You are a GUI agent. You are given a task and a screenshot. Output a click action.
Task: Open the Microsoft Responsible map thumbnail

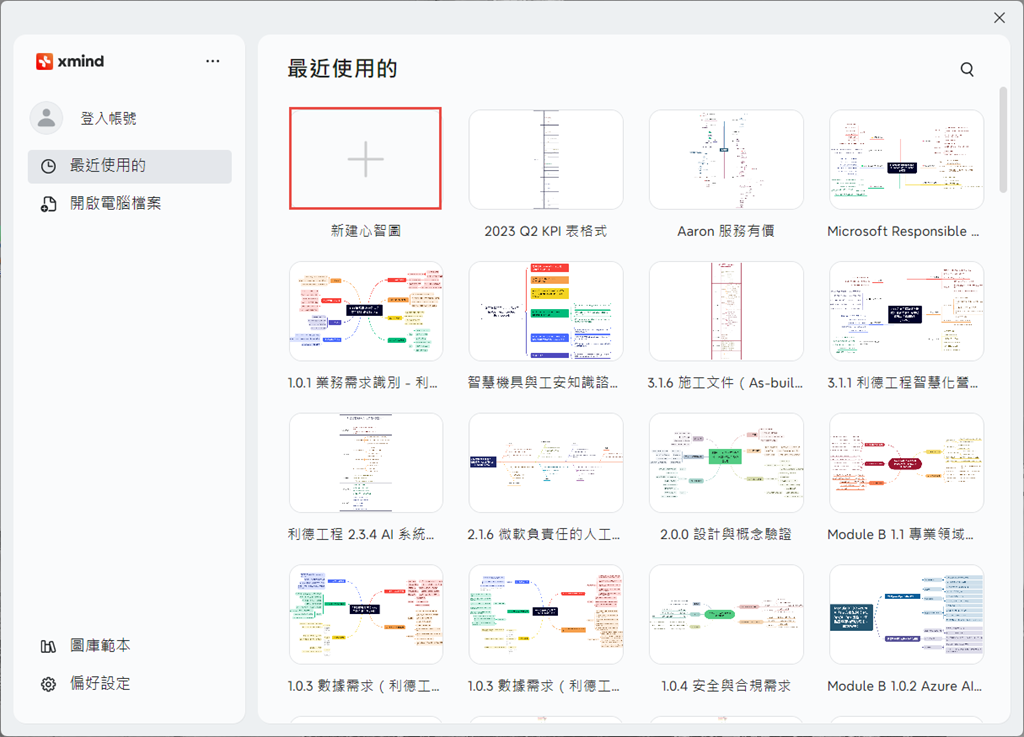pos(906,159)
